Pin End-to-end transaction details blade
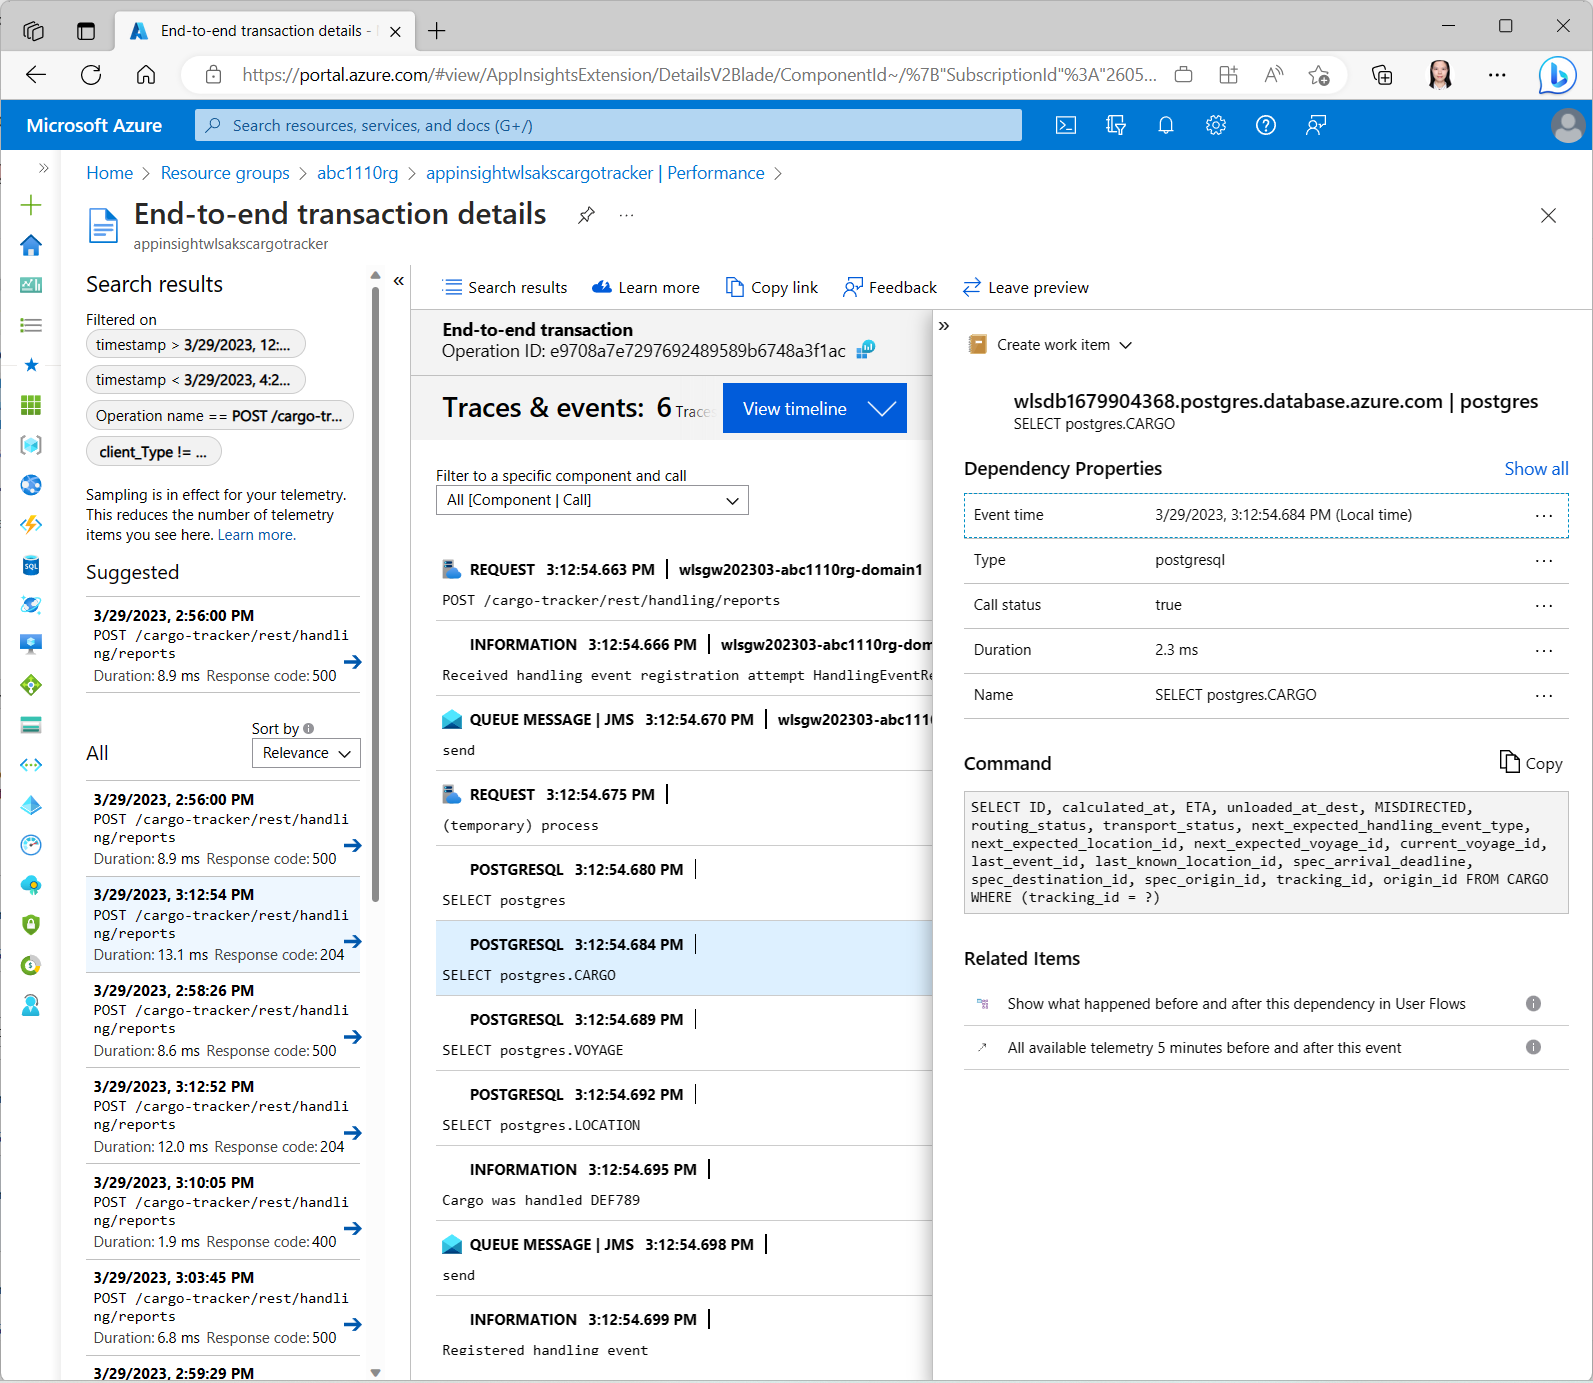The height and width of the screenshot is (1383, 1593). (587, 215)
